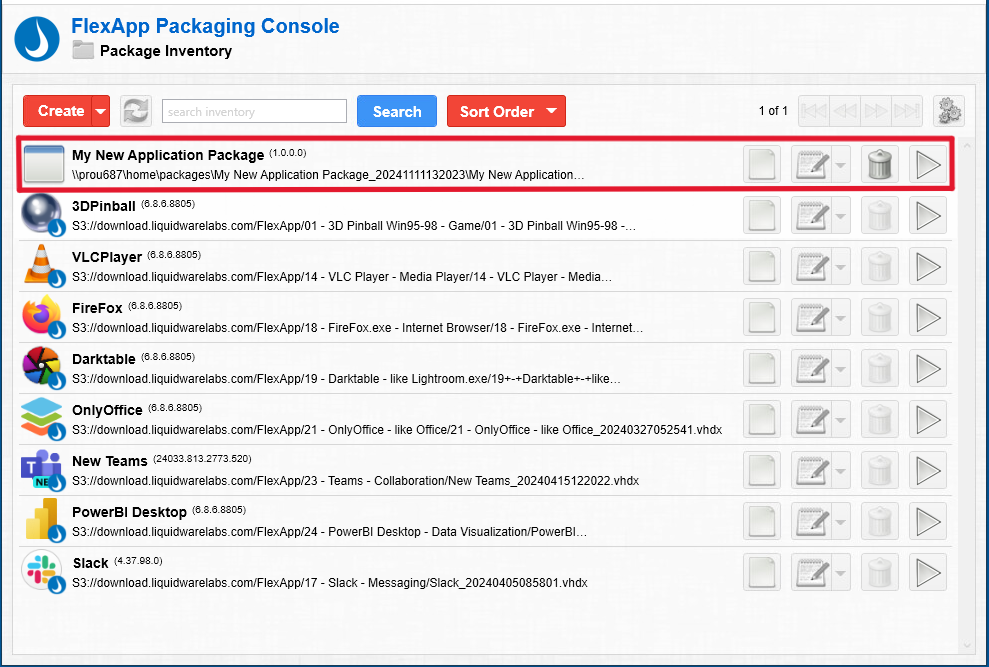This screenshot has height=667, width=989.
Task: Click the edit icon for VLCPlayer
Action: pos(813,266)
